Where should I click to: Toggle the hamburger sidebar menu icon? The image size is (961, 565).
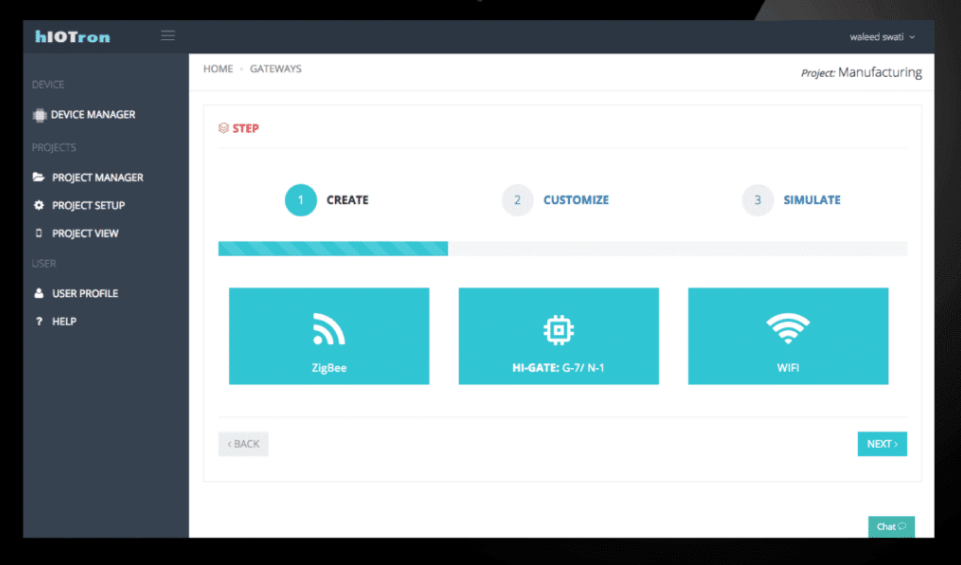point(168,35)
